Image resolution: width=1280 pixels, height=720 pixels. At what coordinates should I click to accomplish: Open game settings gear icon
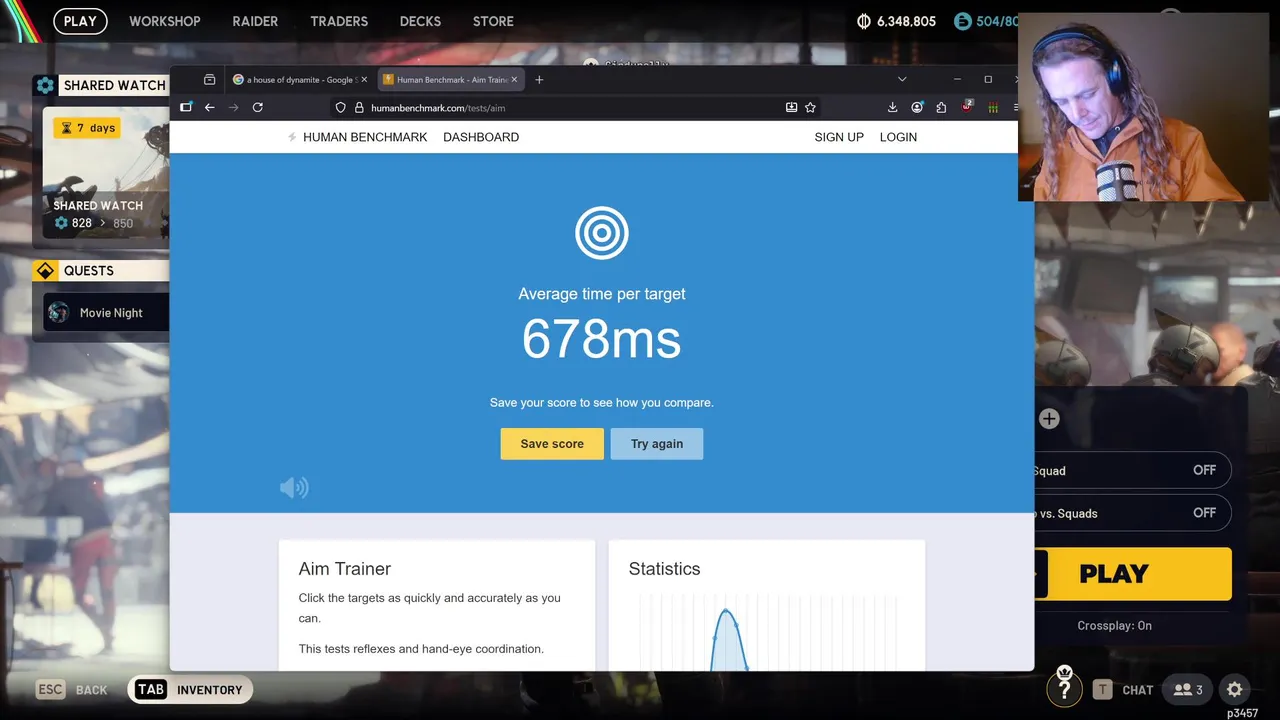pos(1235,689)
